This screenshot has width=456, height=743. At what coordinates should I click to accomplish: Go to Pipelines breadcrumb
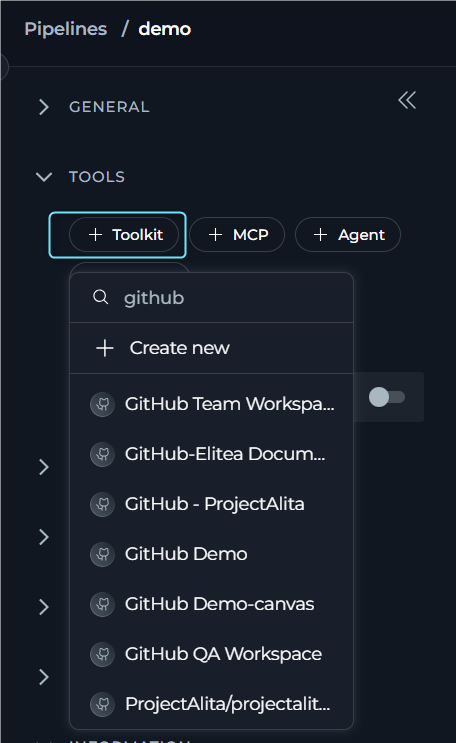coord(65,29)
